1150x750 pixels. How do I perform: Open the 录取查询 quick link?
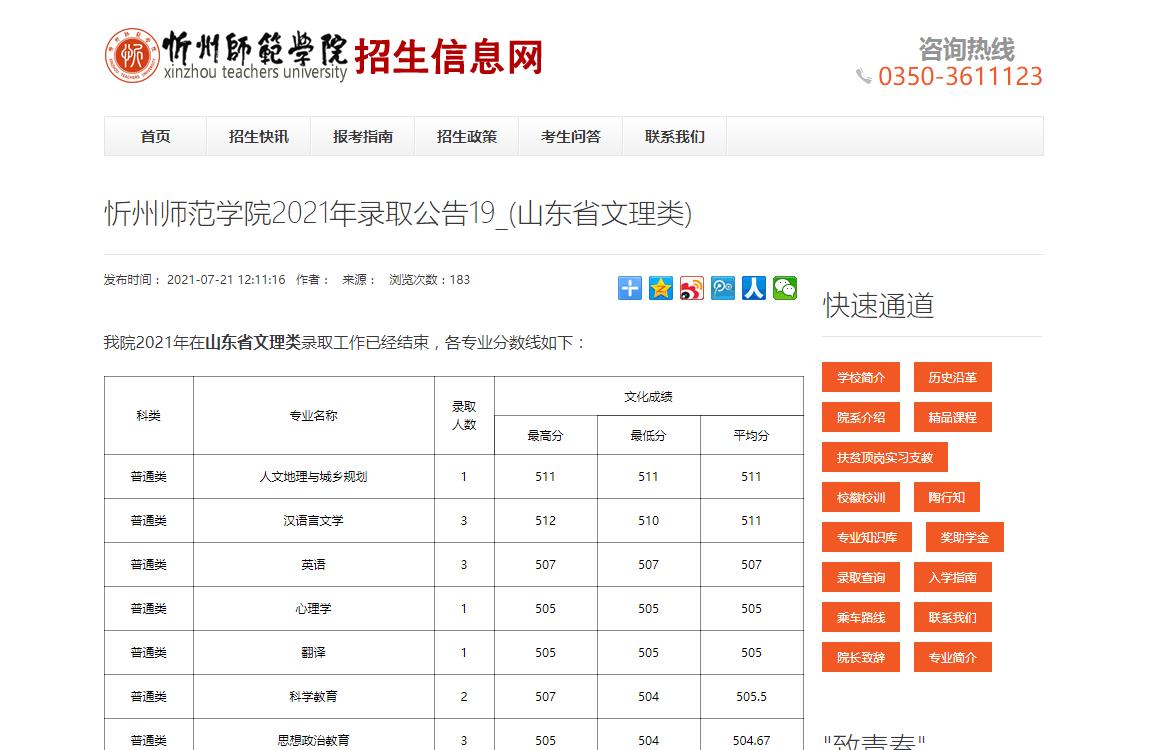(861, 577)
